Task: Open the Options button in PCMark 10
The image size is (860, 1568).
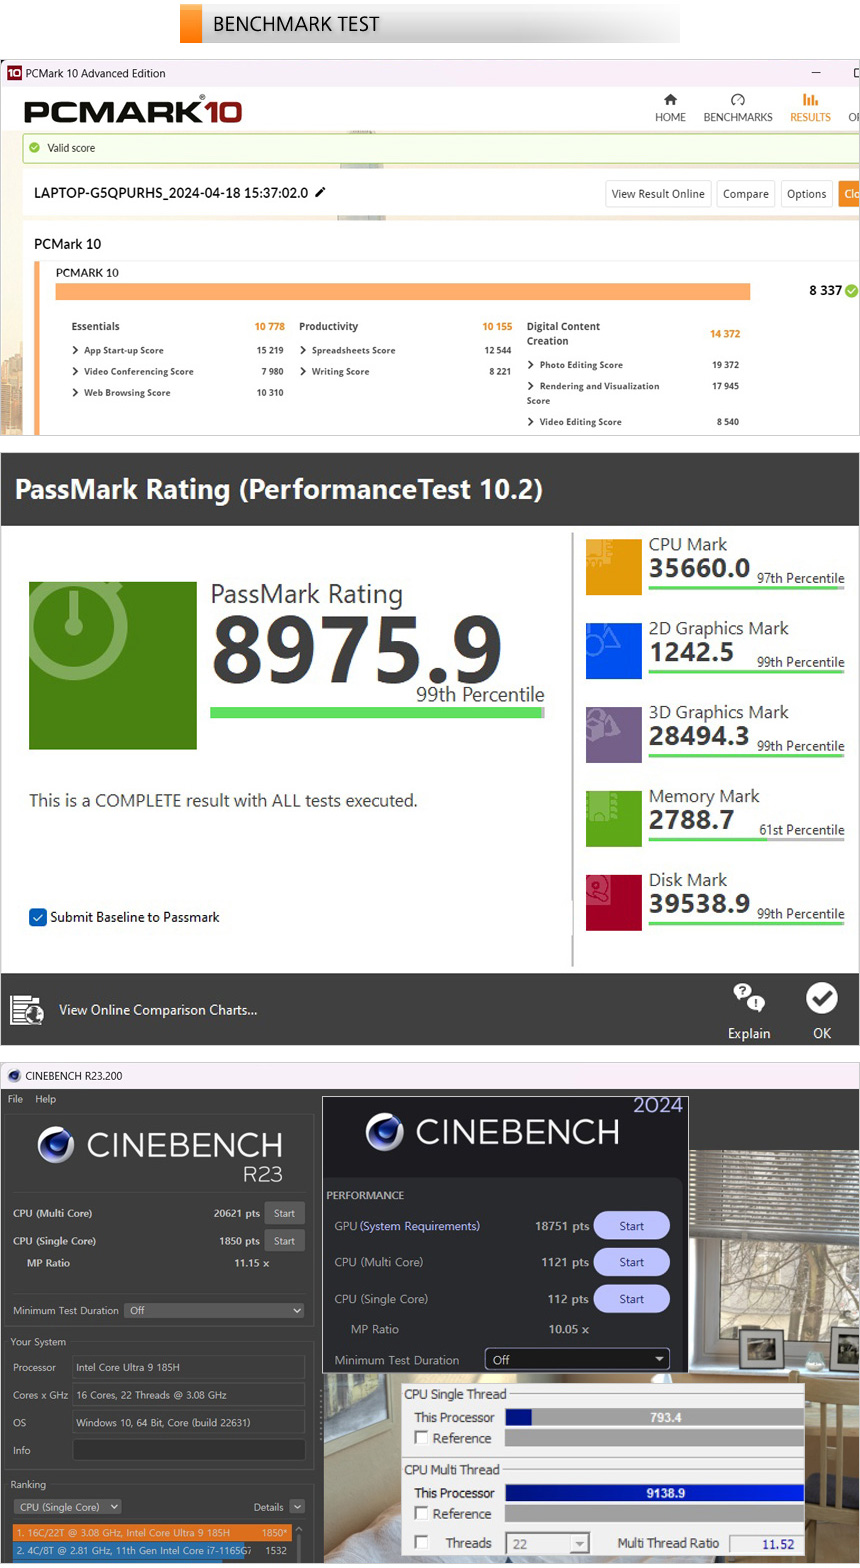Action: click(806, 194)
